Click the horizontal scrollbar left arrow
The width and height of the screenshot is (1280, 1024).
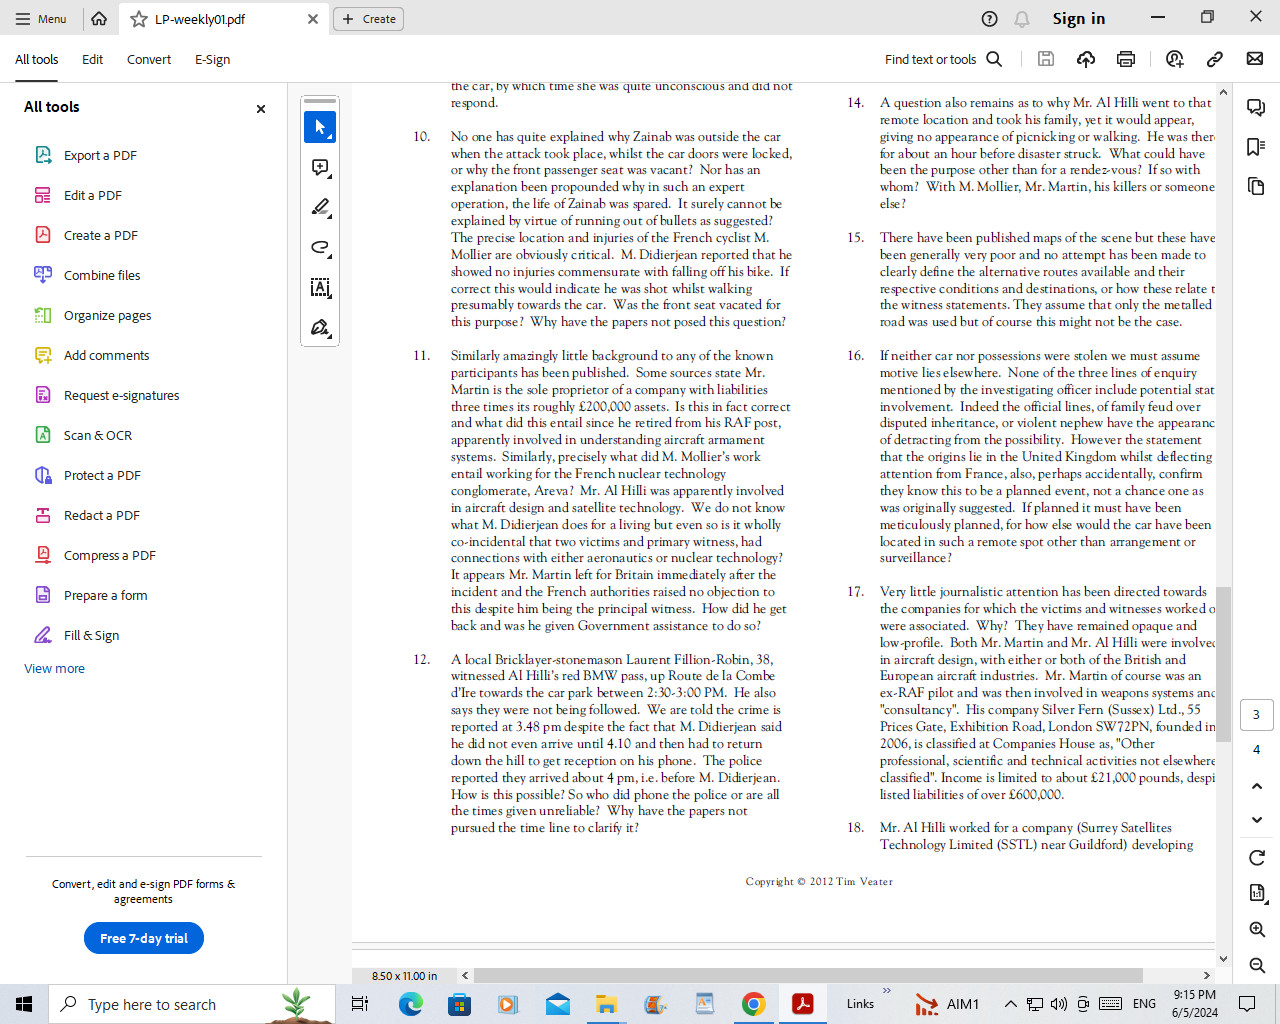[465, 975]
